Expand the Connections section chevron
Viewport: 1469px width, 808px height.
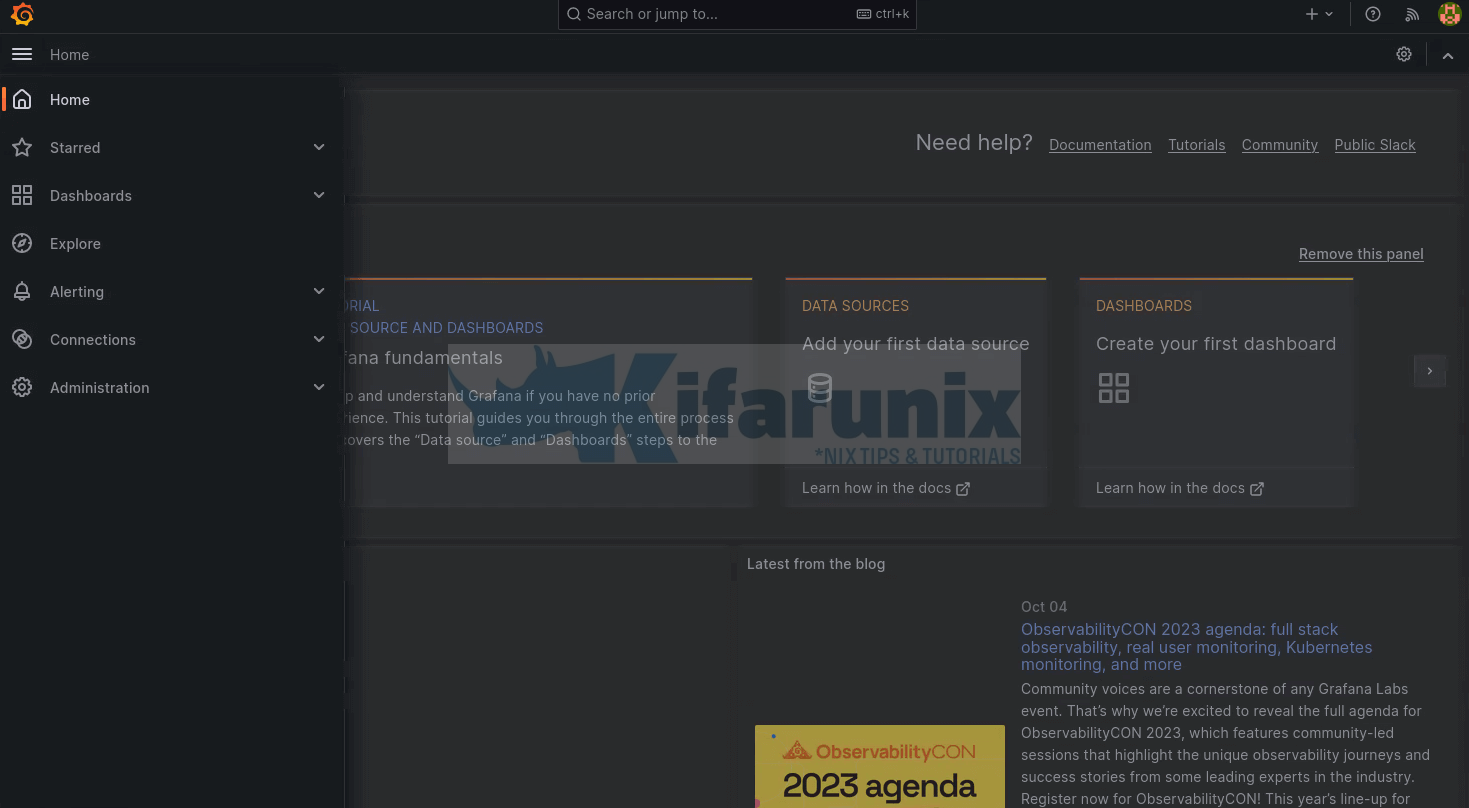[x=319, y=340]
